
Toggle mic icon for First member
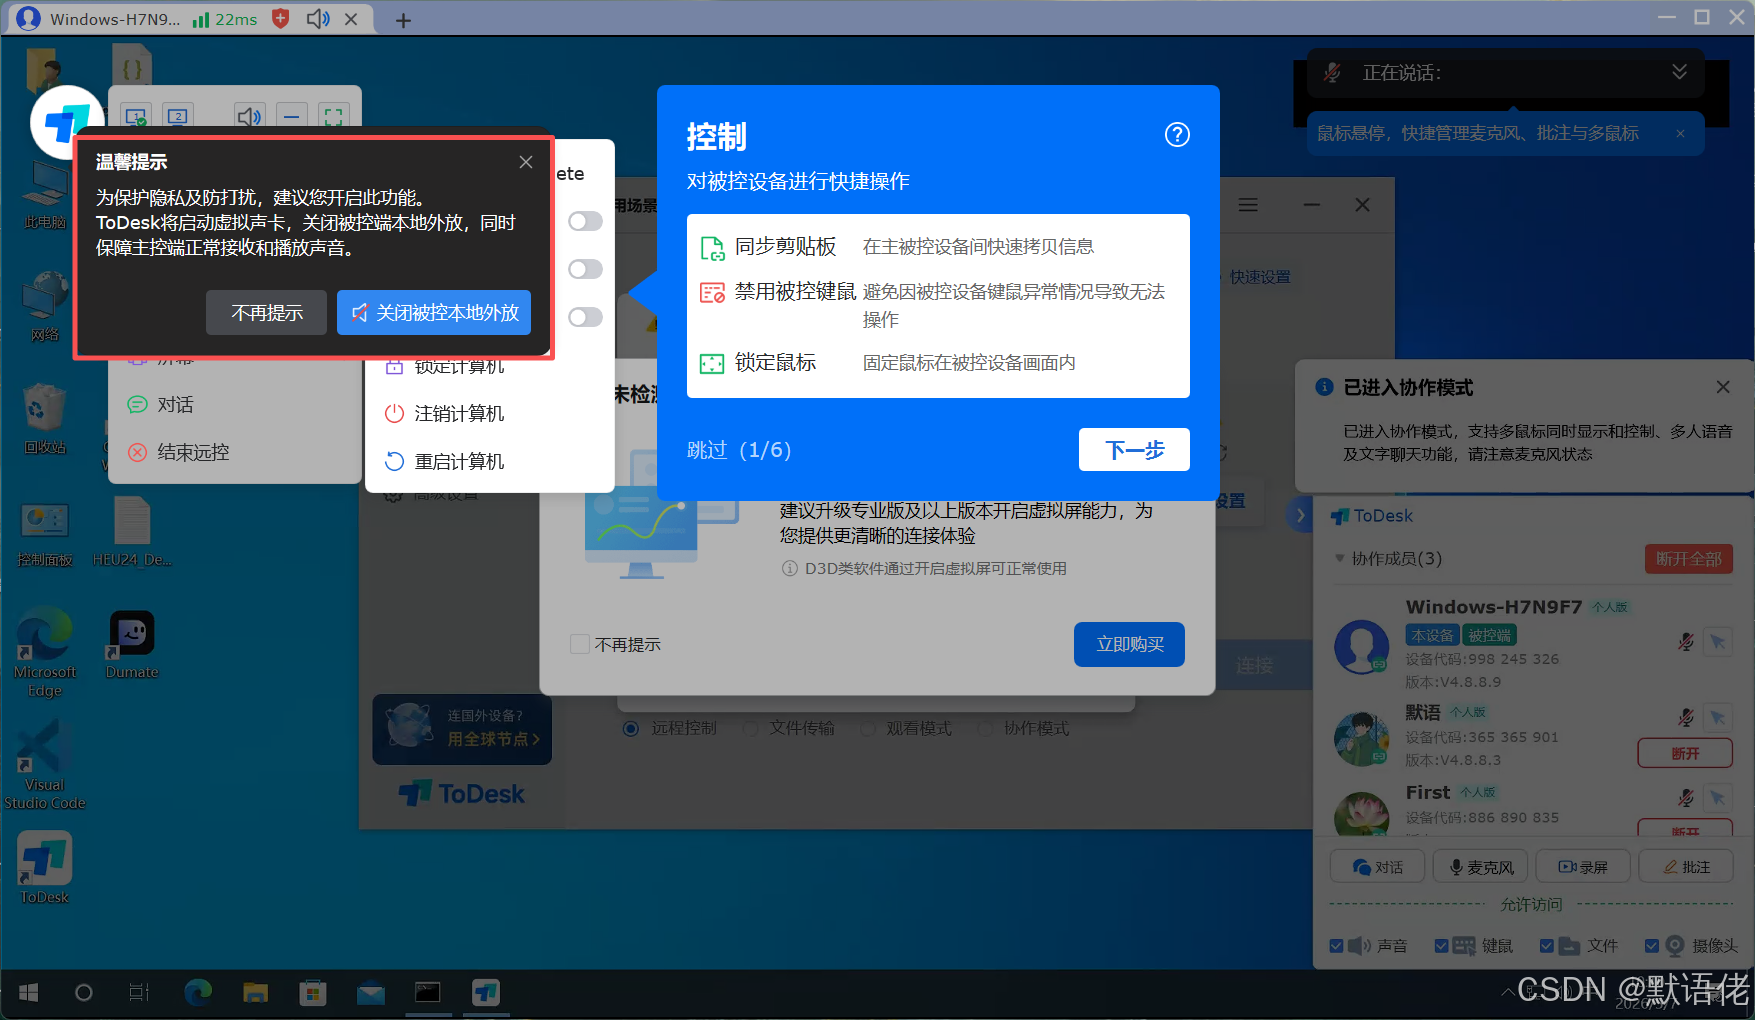coord(1686,797)
